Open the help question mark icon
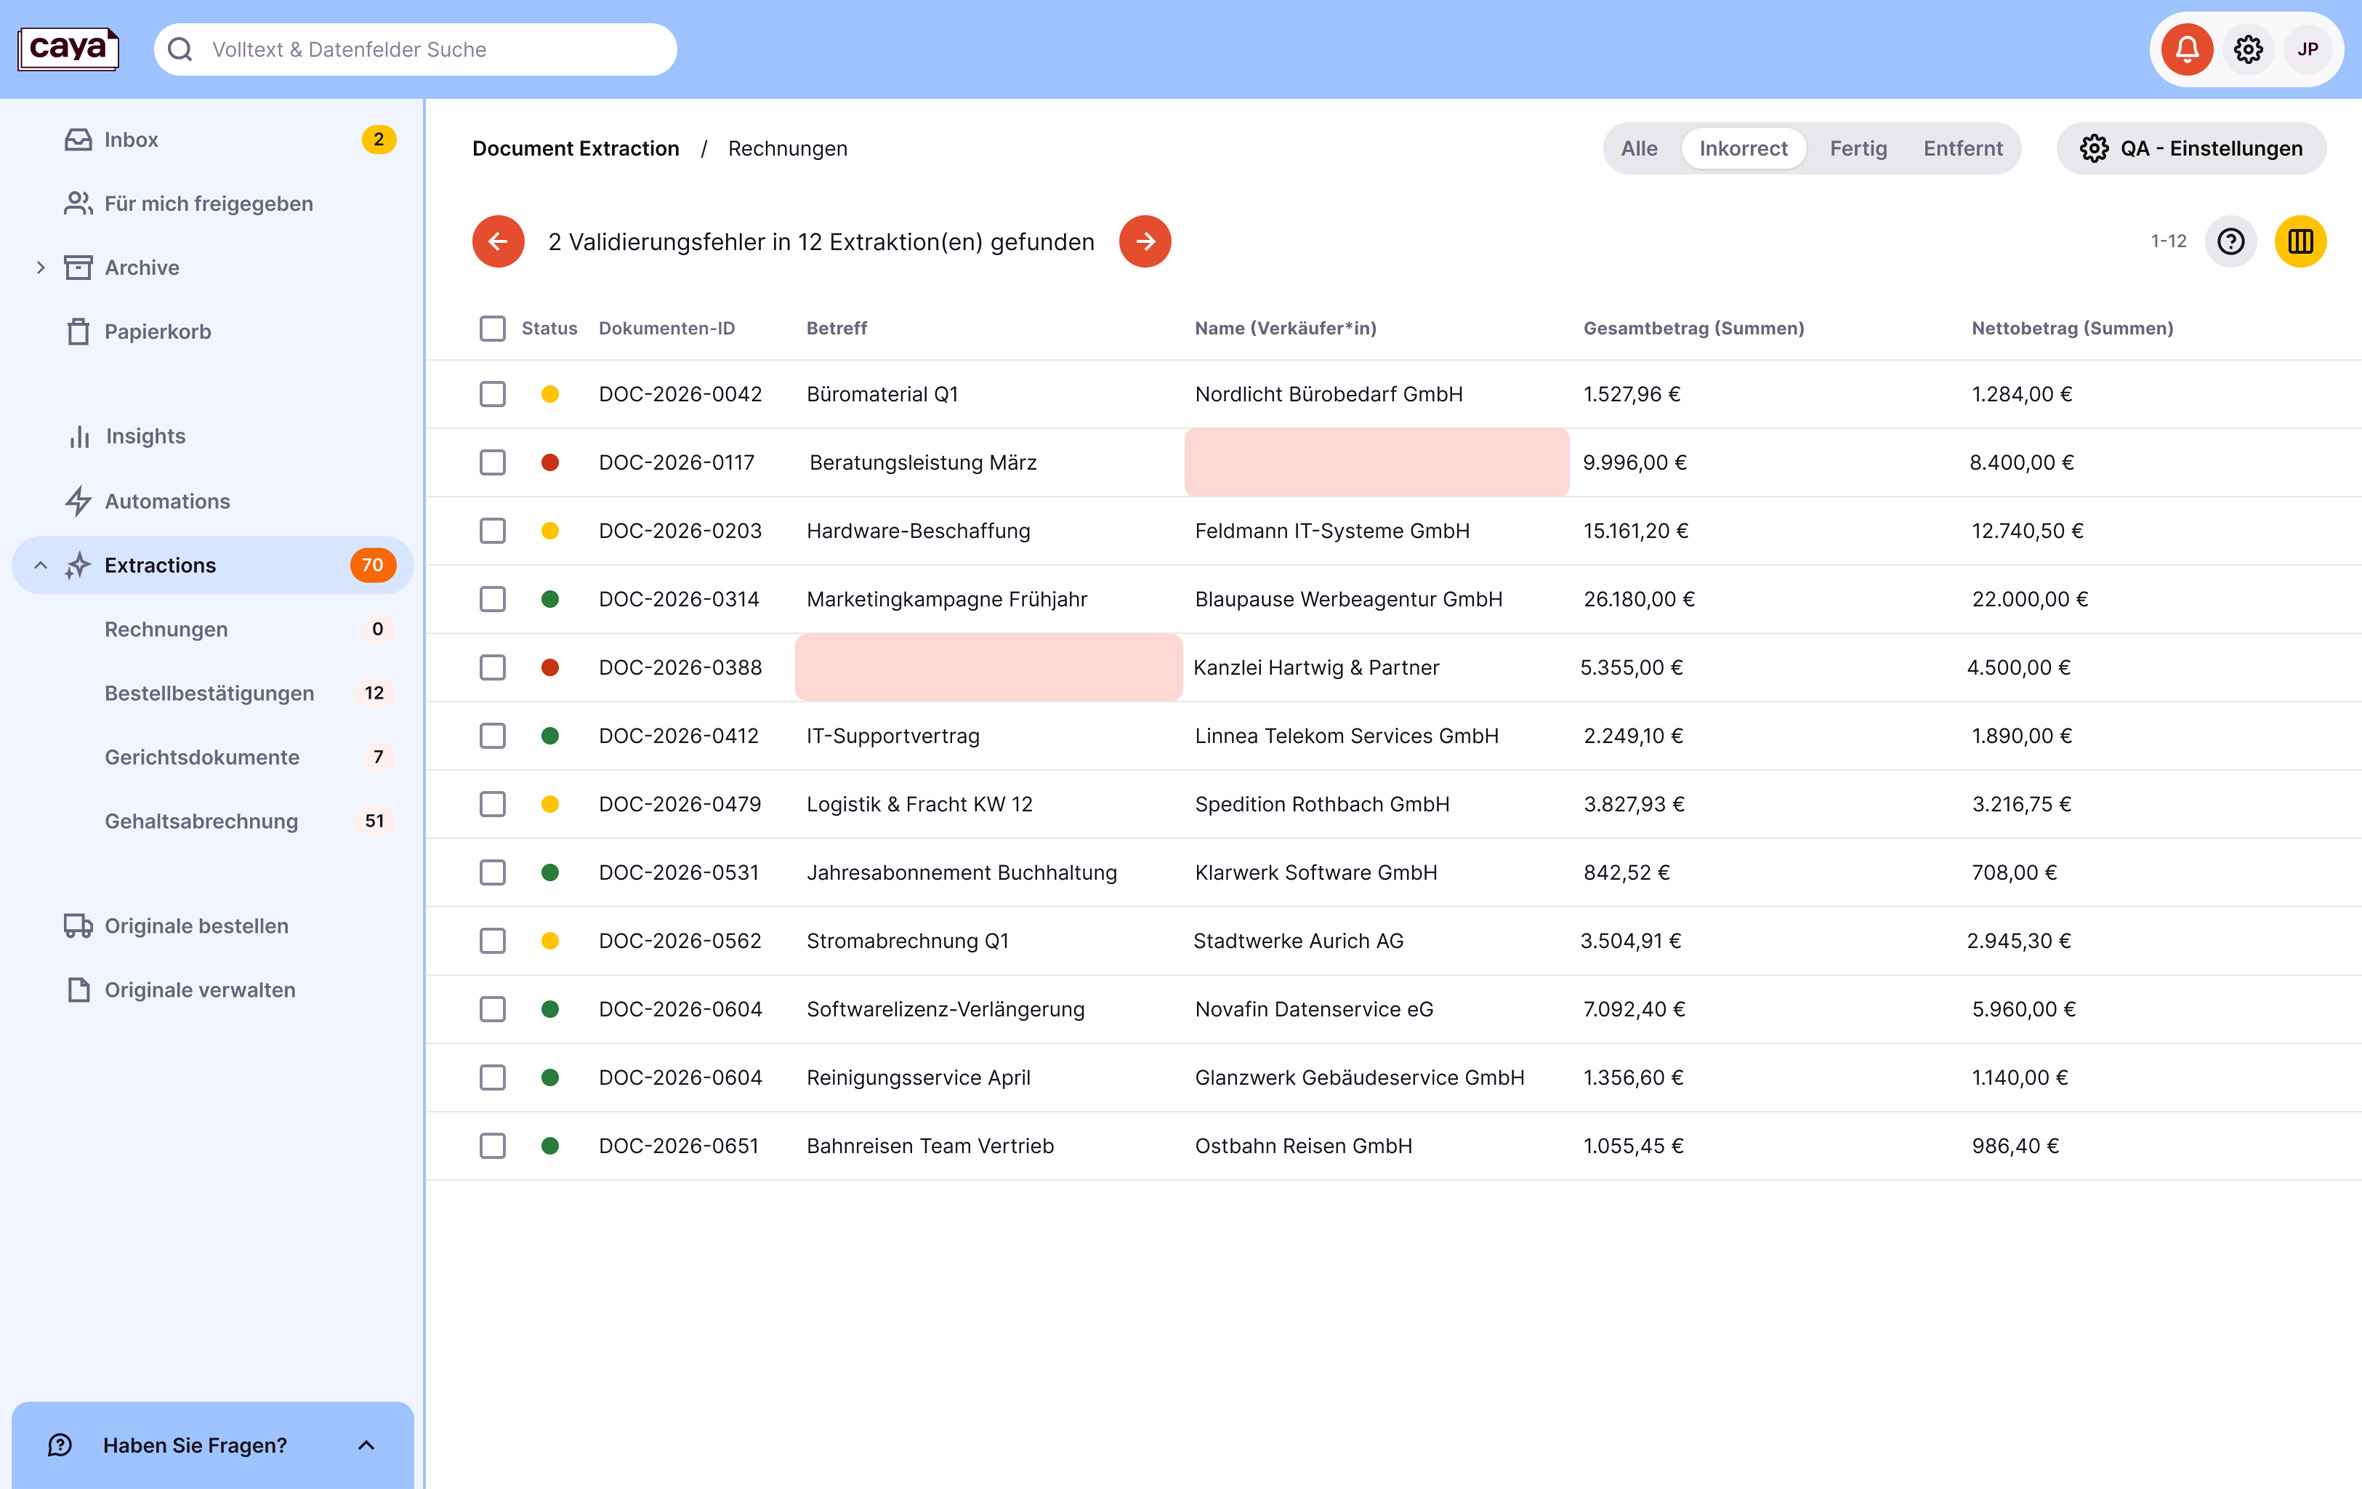Viewport: 2362px width, 1489px height. click(x=2230, y=241)
